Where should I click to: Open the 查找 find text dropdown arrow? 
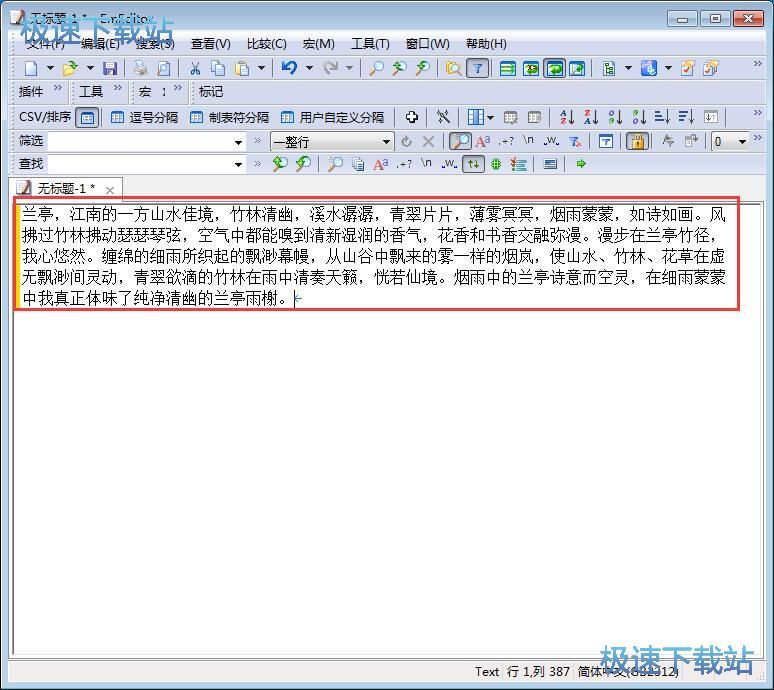tap(238, 164)
